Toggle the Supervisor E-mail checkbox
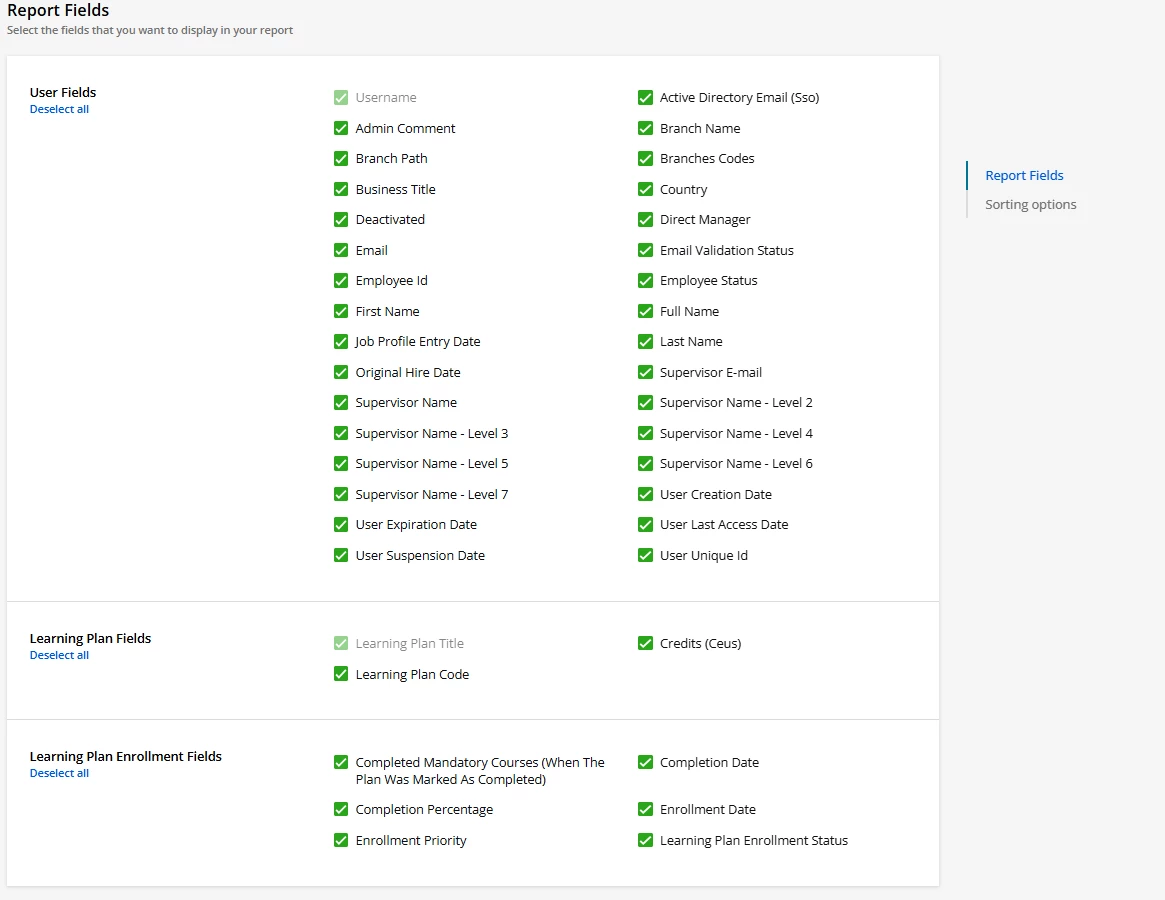The width and height of the screenshot is (1165, 900). pyautogui.click(x=645, y=372)
